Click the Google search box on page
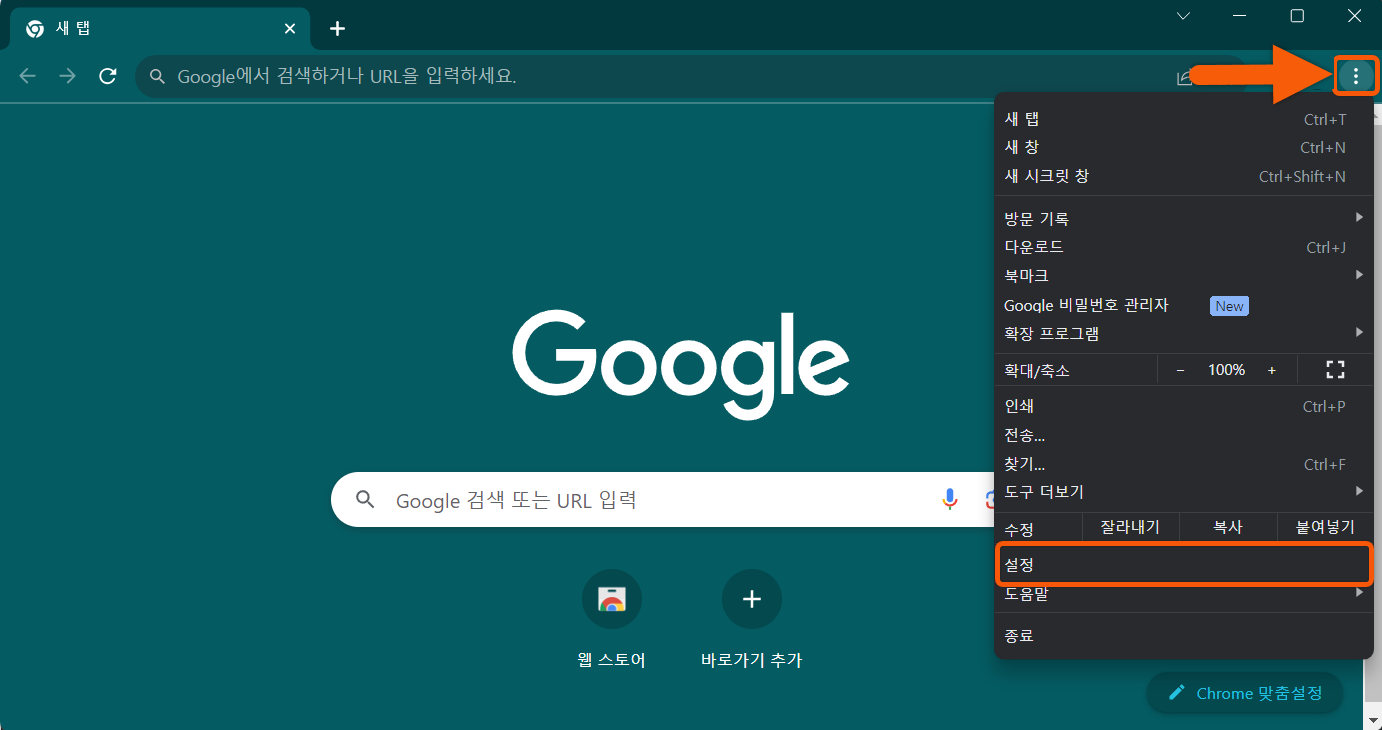The width and height of the screenshot is (1382, 730). [x=664, y=500]
